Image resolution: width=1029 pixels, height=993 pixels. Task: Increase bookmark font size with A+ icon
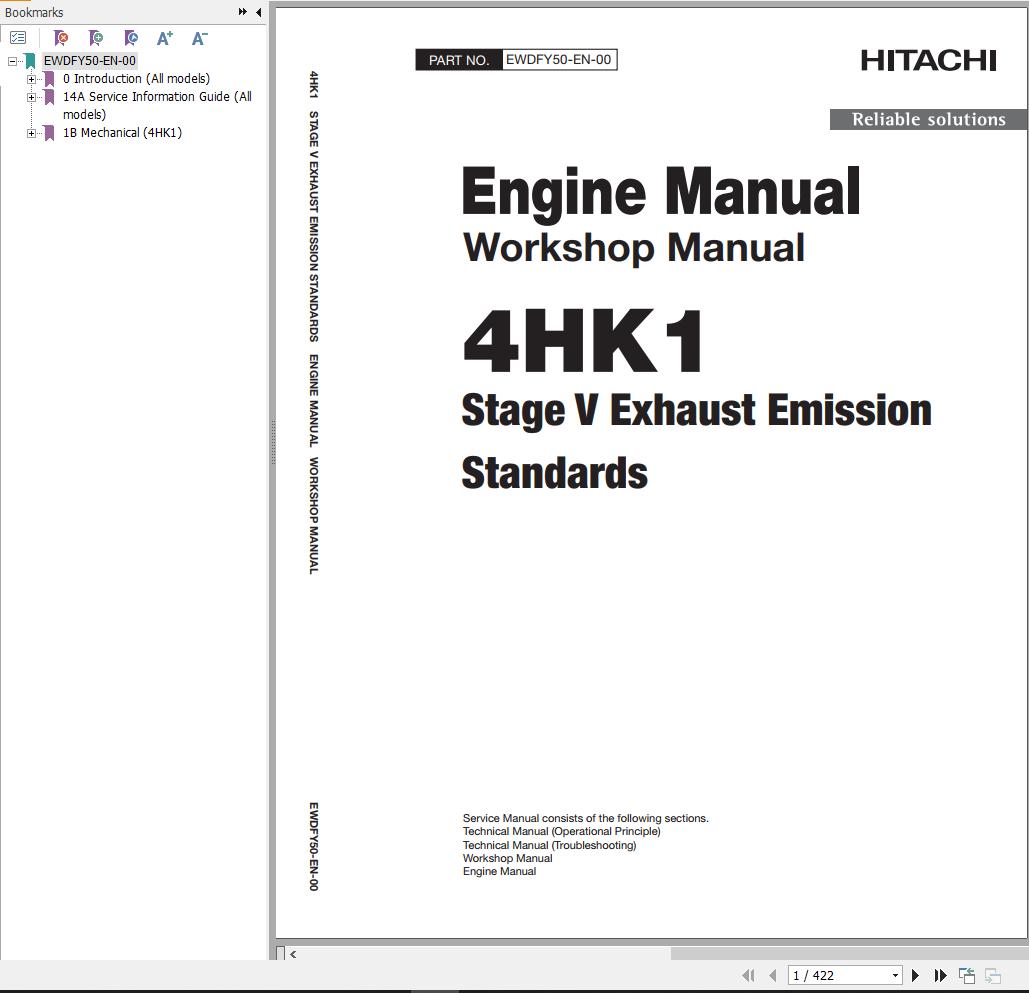165,38
